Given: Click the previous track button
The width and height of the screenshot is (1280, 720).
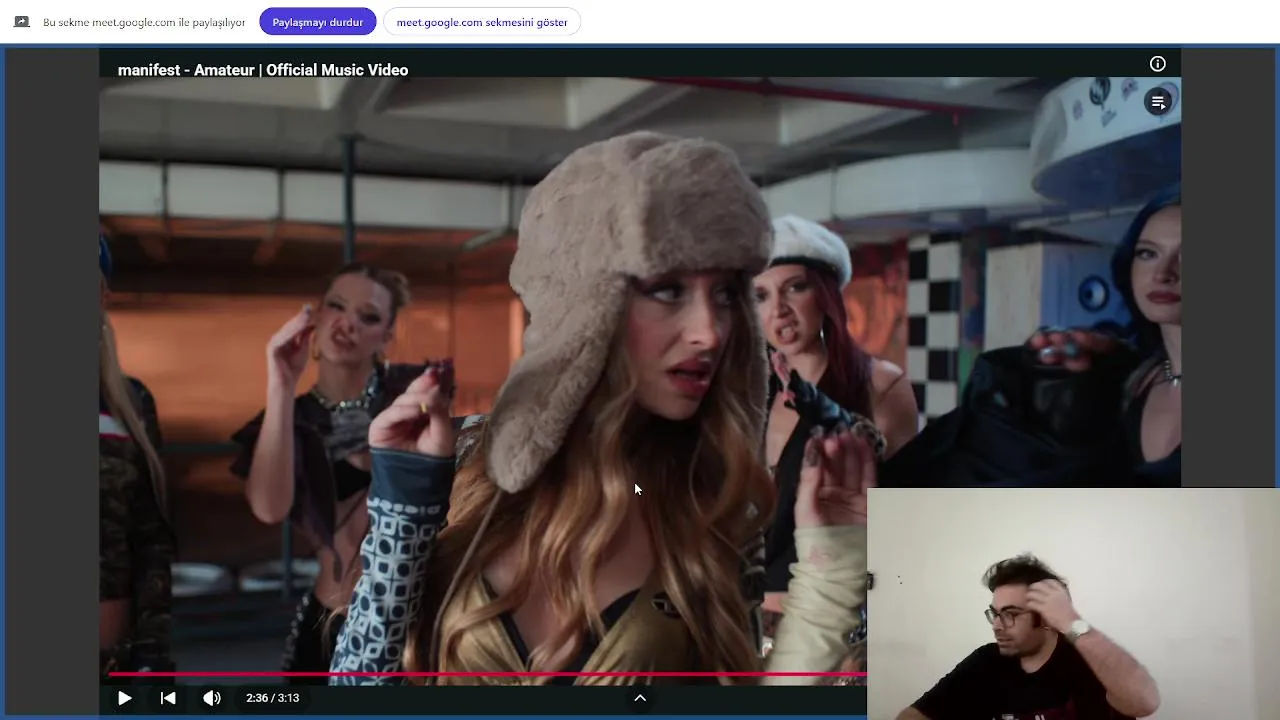Looking at the screenshot, I should pos(168,698).
